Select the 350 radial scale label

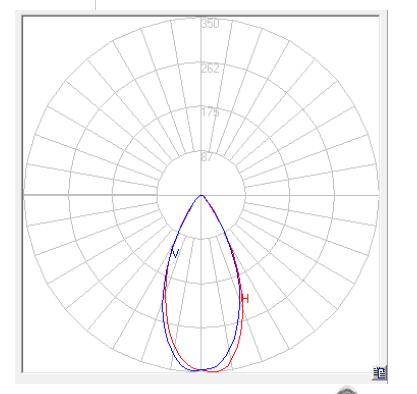click(x=210, y=24)
